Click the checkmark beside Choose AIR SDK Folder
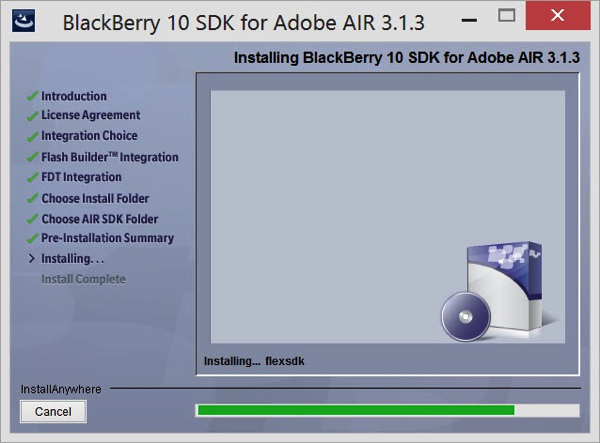This screenshot has height=443, width=600. [33, 218]
